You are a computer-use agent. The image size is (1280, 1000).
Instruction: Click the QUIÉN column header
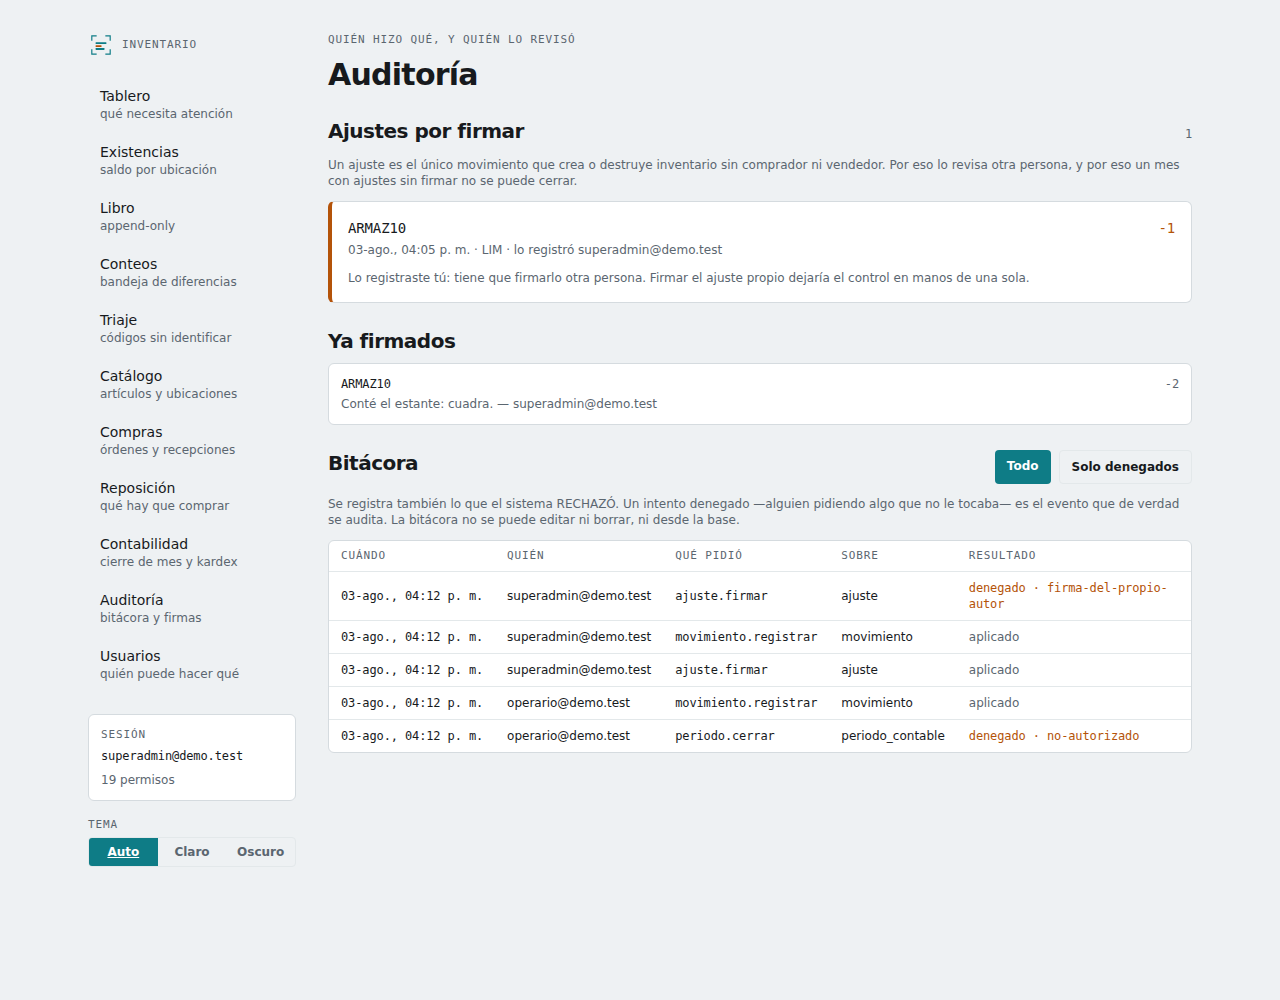(x=525, y=556)
